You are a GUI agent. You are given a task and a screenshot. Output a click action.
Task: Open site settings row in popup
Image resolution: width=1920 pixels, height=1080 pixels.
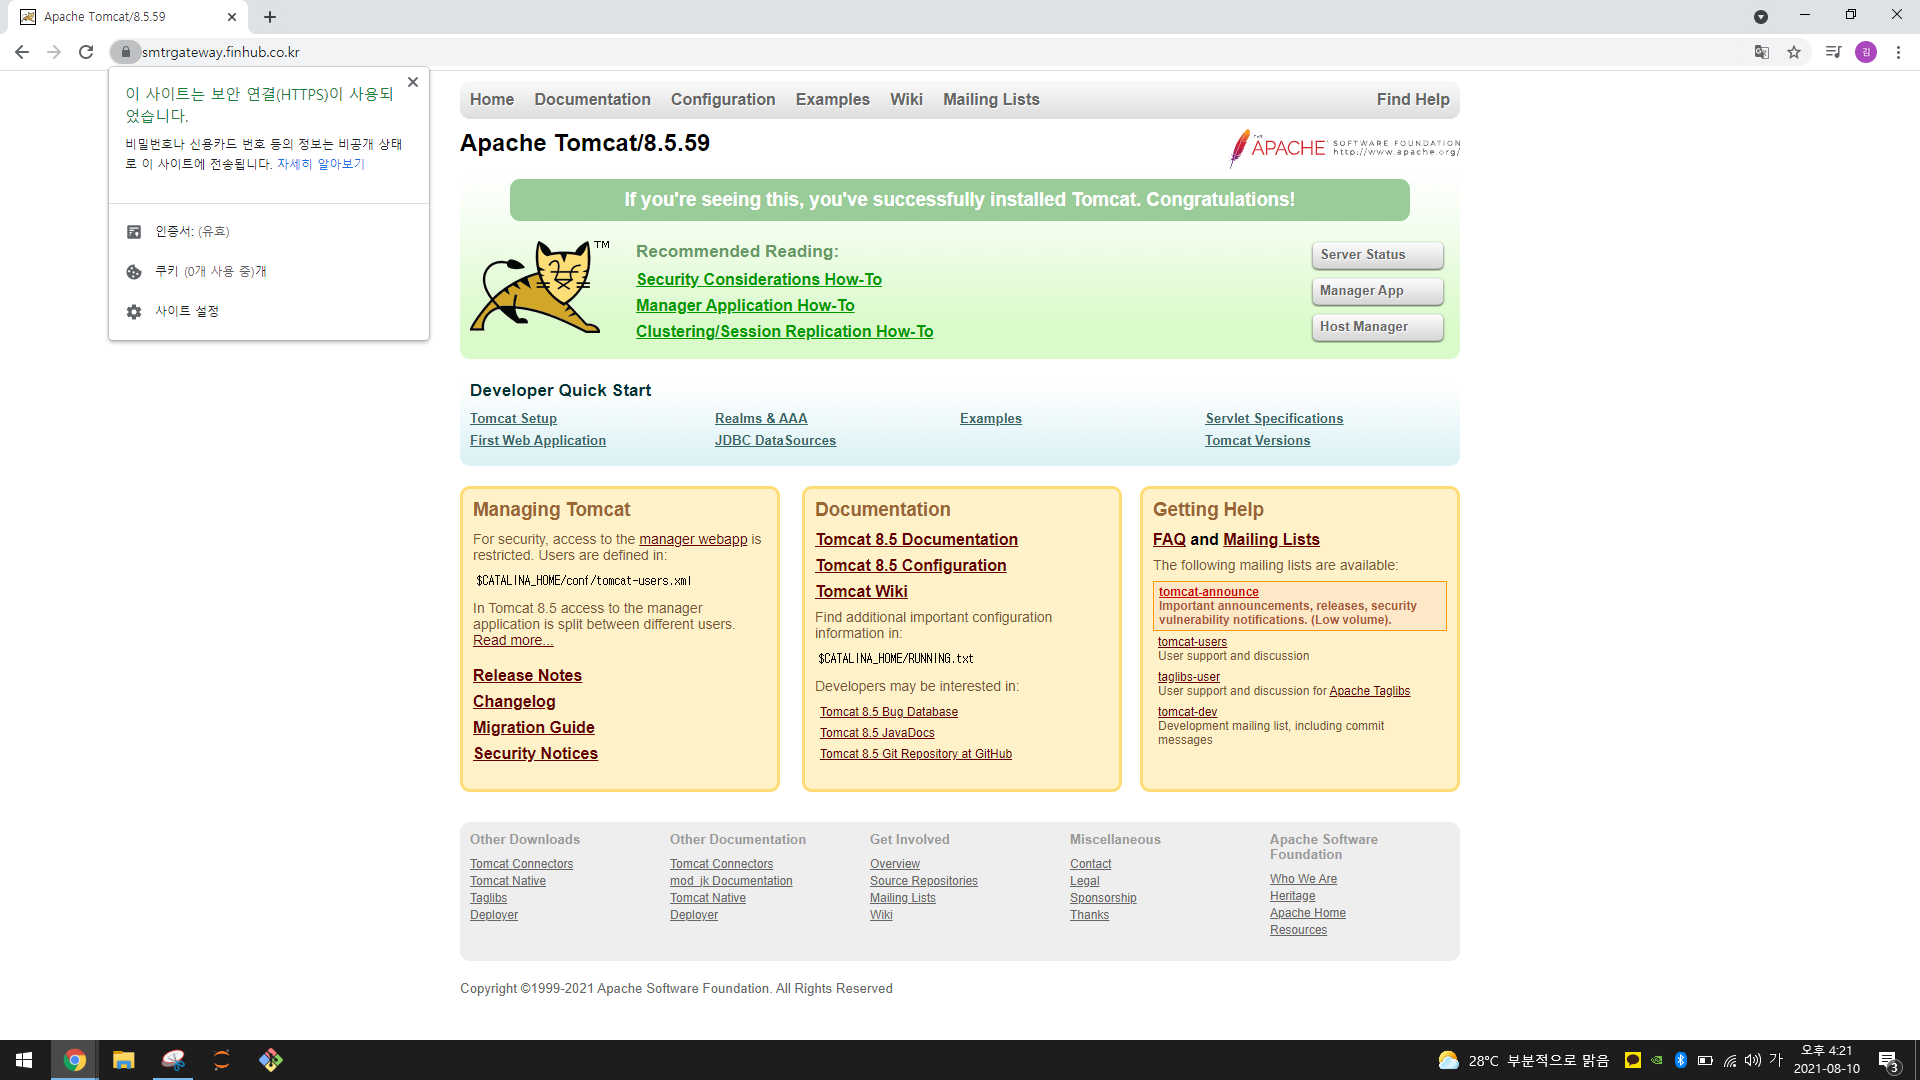coord(269,311)
